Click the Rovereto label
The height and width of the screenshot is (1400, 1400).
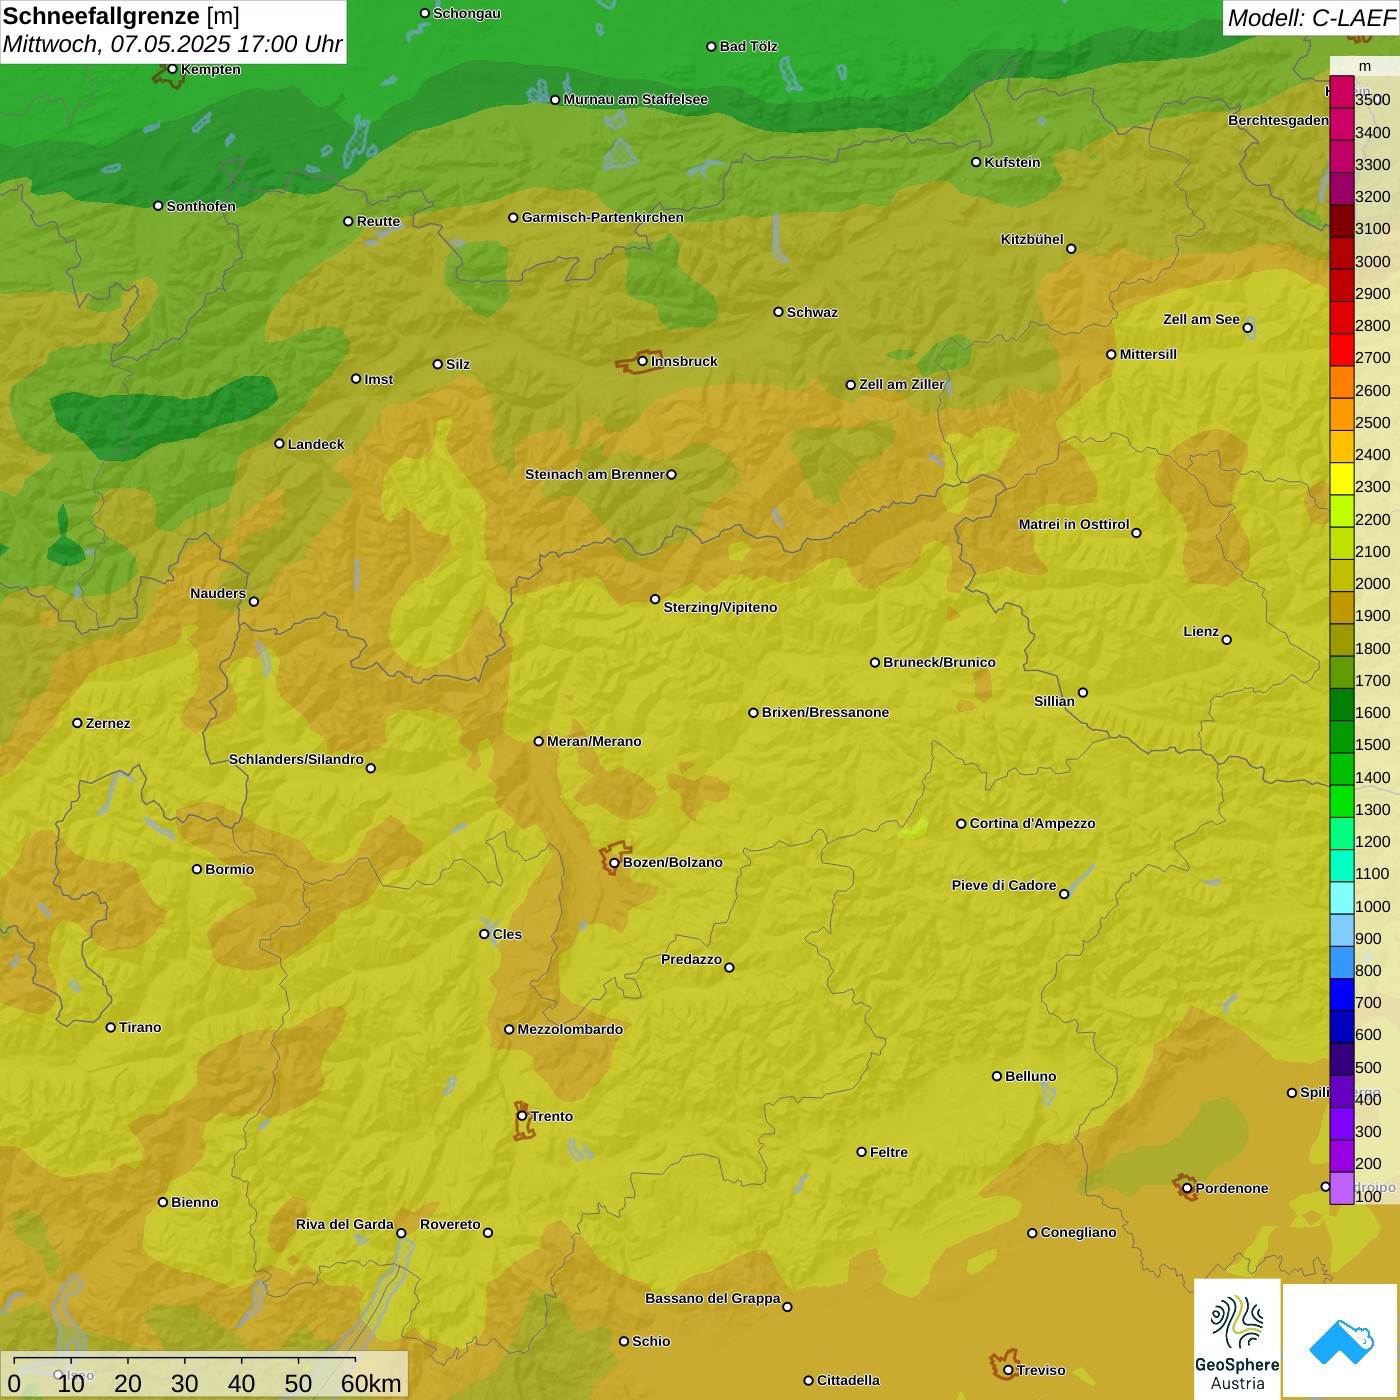click(450, 1224)
